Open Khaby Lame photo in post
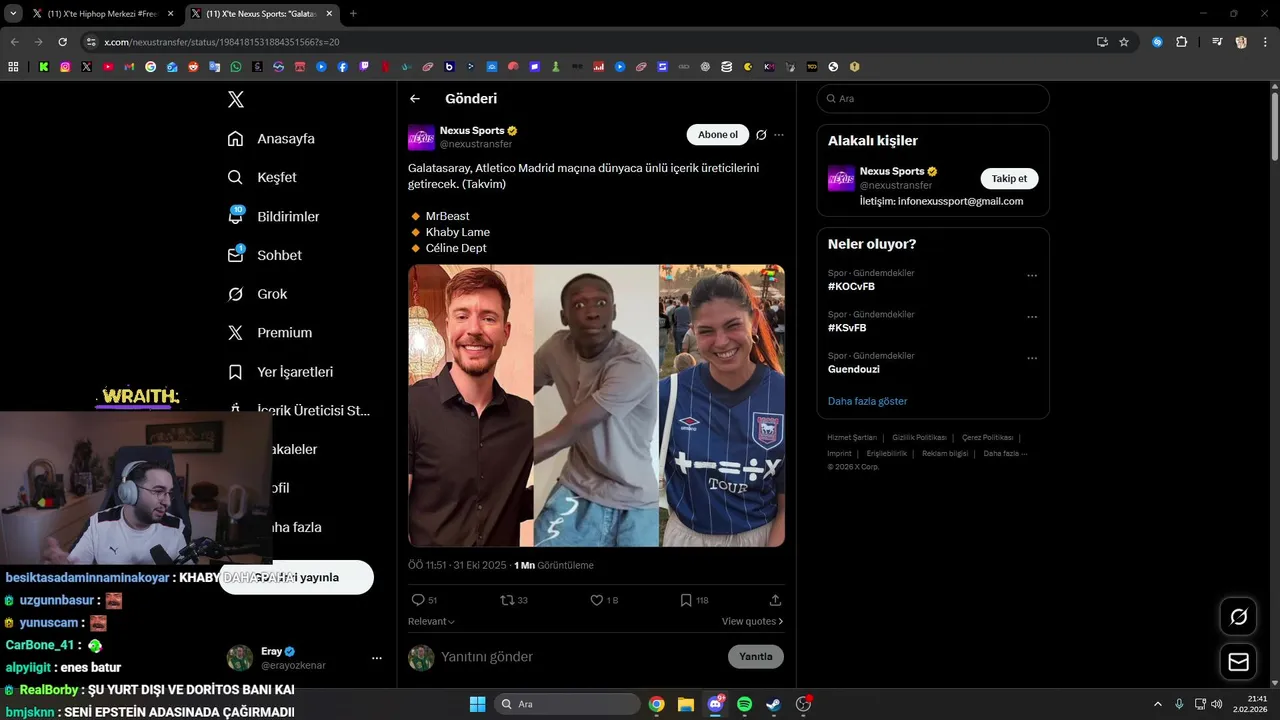Viewport: 1280px width, 720px height. [596, 405]
